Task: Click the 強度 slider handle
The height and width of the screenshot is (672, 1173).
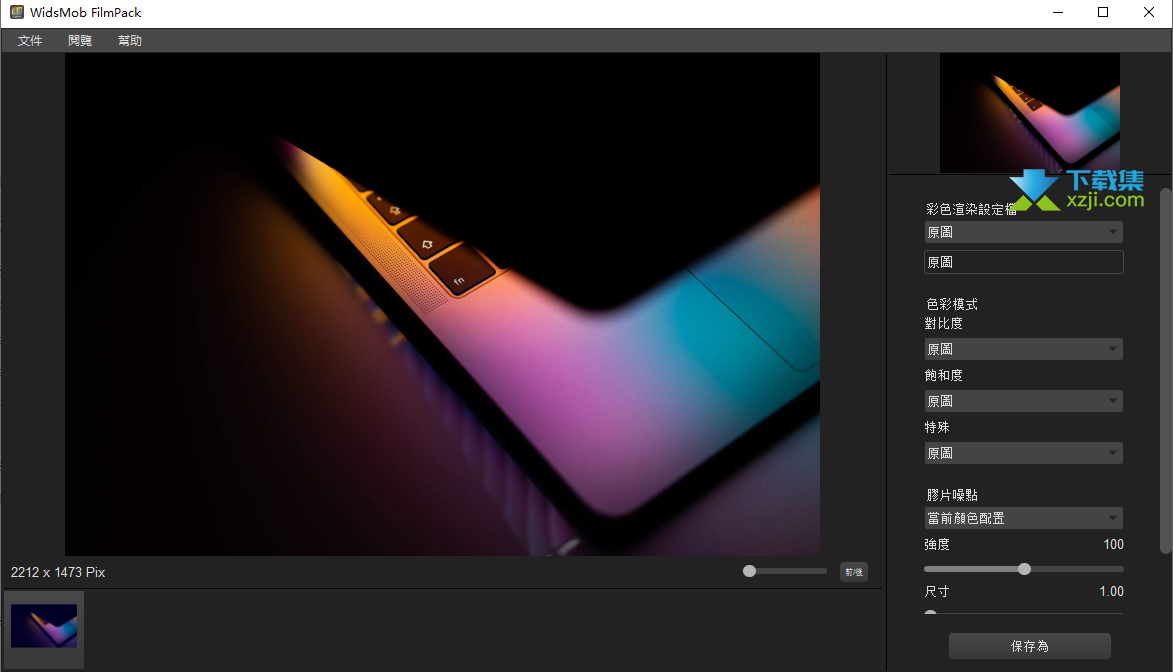Action: tap(1024, 569)
